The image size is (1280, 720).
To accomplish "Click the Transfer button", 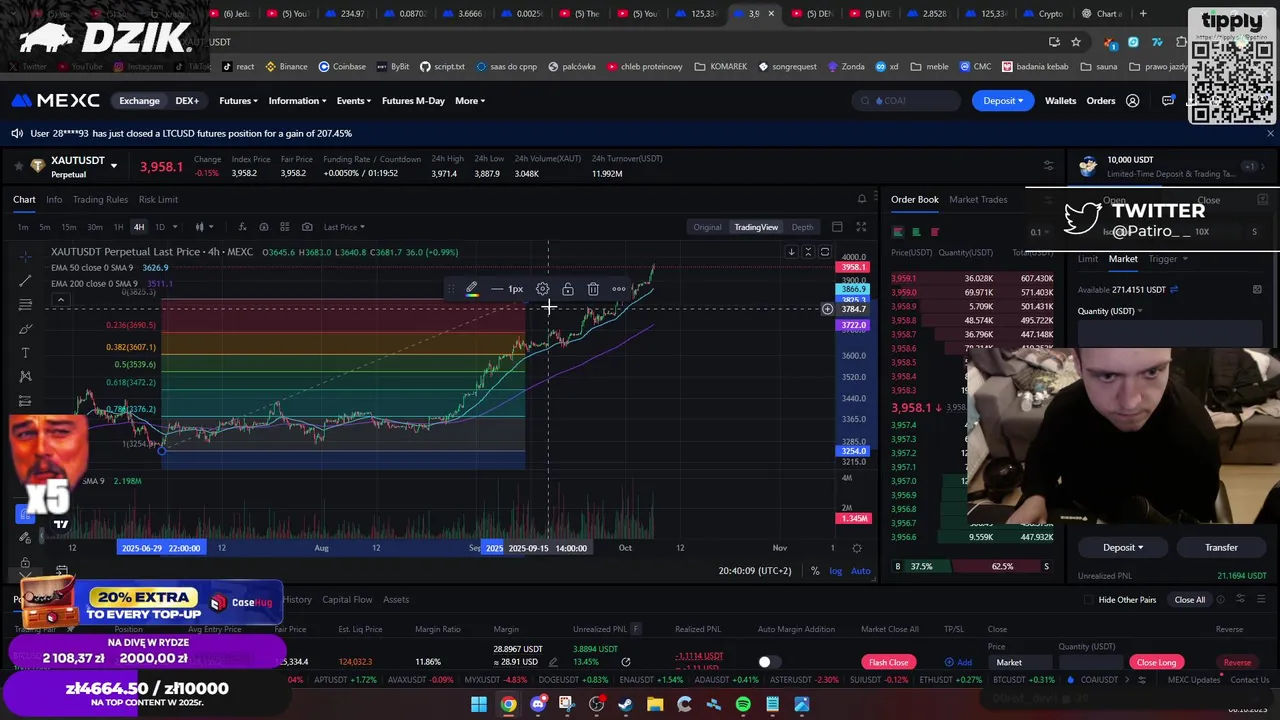I will (x=1221, y=547).
